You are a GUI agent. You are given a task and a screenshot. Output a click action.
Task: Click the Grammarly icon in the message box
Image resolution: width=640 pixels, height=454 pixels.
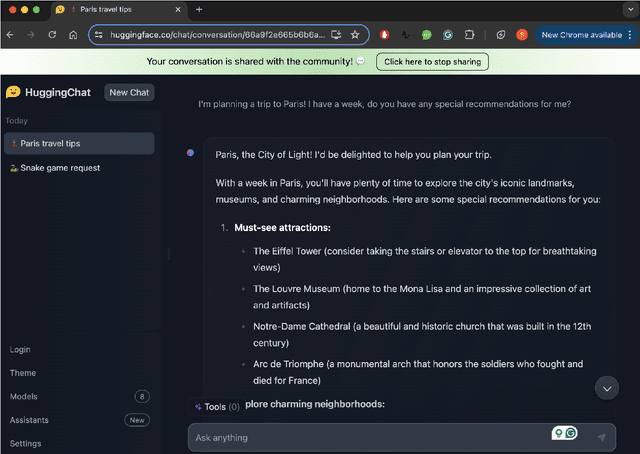[571, 433]
